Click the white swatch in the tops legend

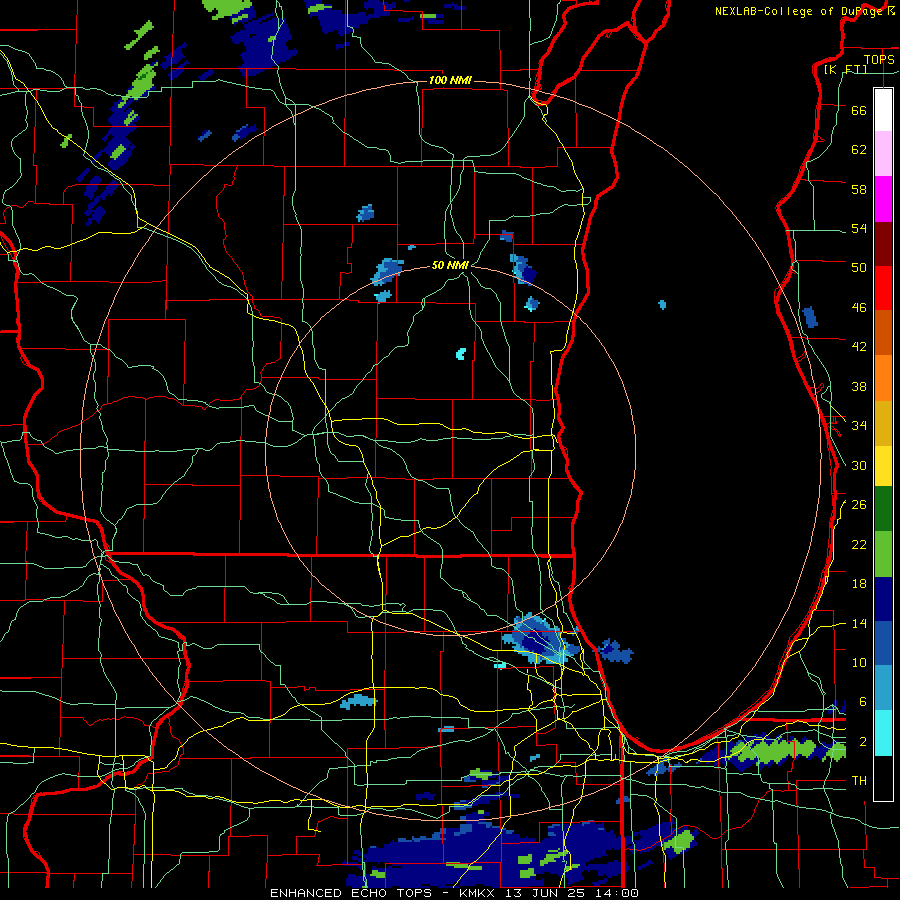(x=883, y=110)
